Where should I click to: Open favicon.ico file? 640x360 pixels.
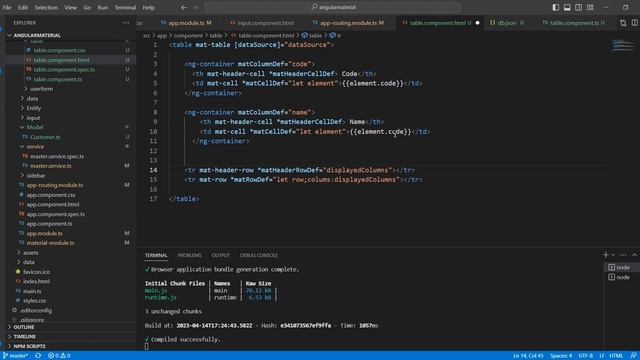point(37,272)
